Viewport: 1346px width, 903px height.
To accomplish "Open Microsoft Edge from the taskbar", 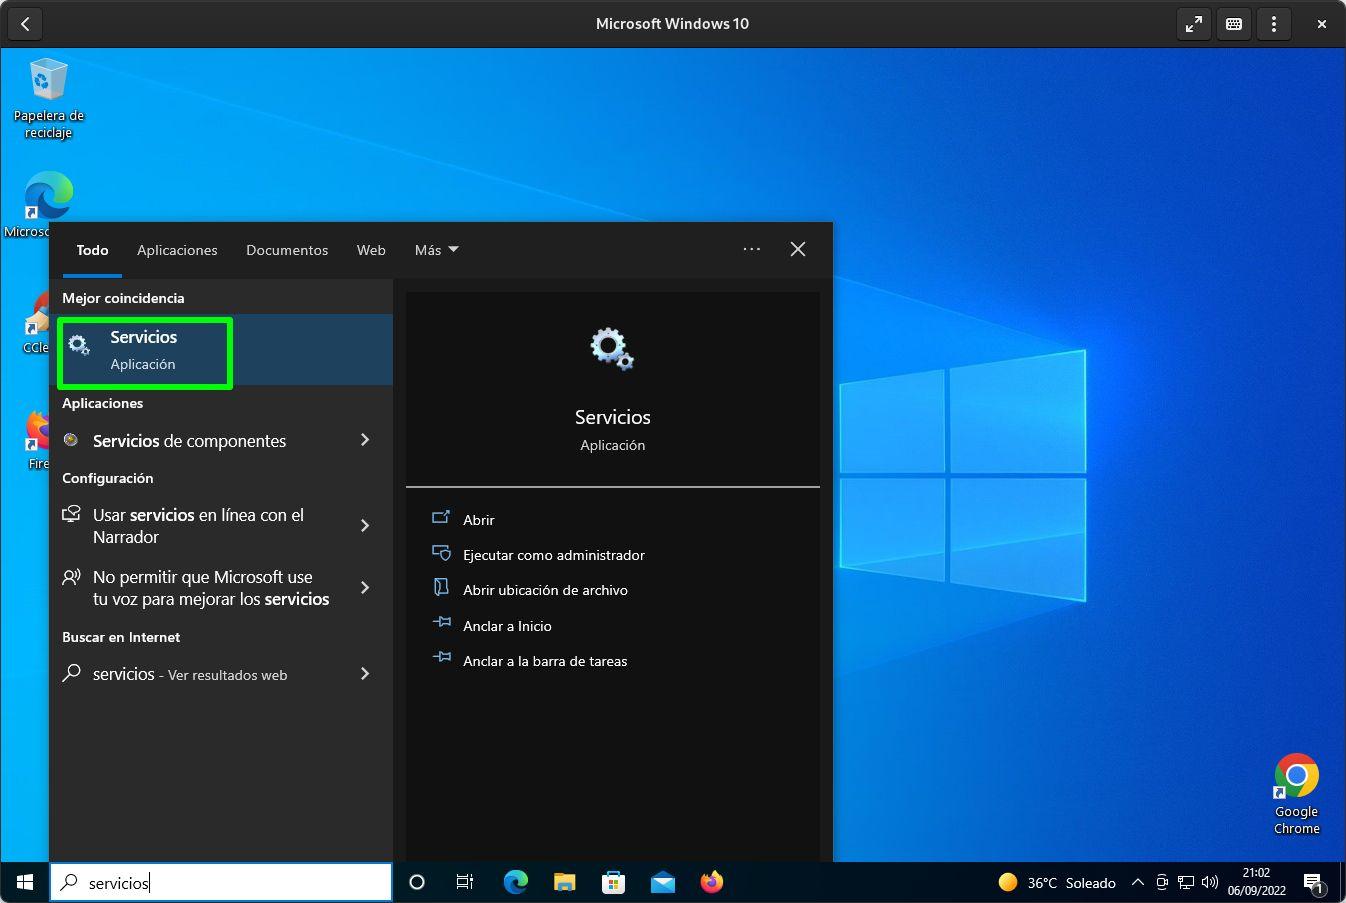I will point(515,882).
